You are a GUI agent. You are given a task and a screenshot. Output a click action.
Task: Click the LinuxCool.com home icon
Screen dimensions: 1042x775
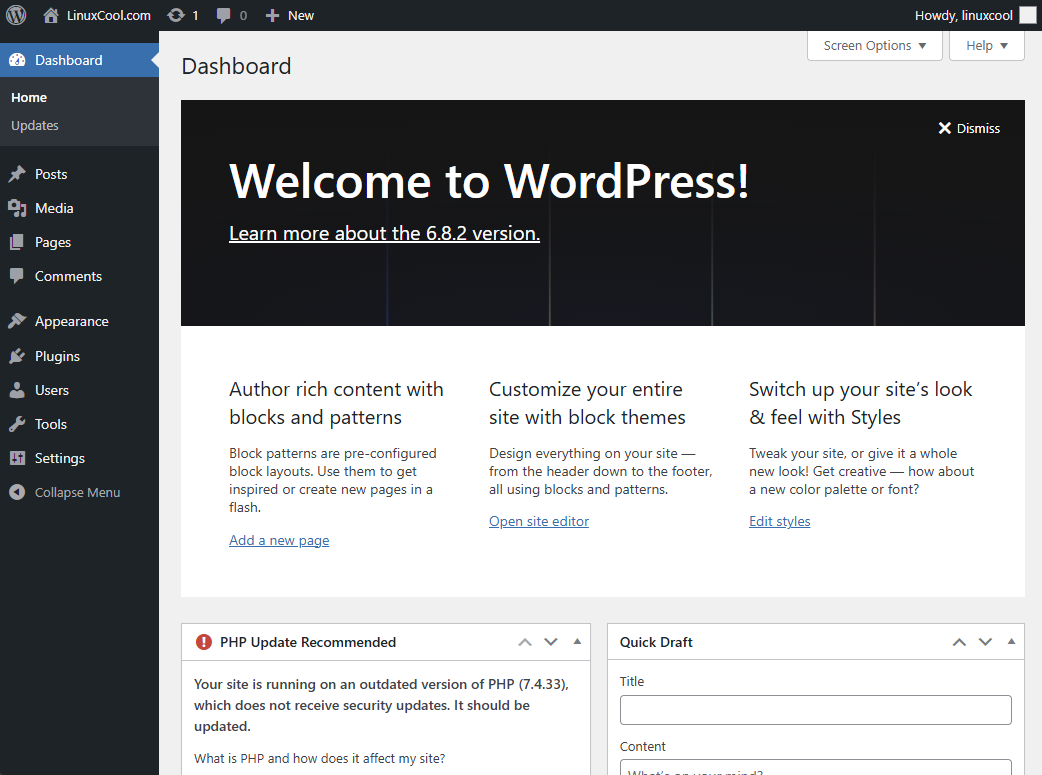51,15
